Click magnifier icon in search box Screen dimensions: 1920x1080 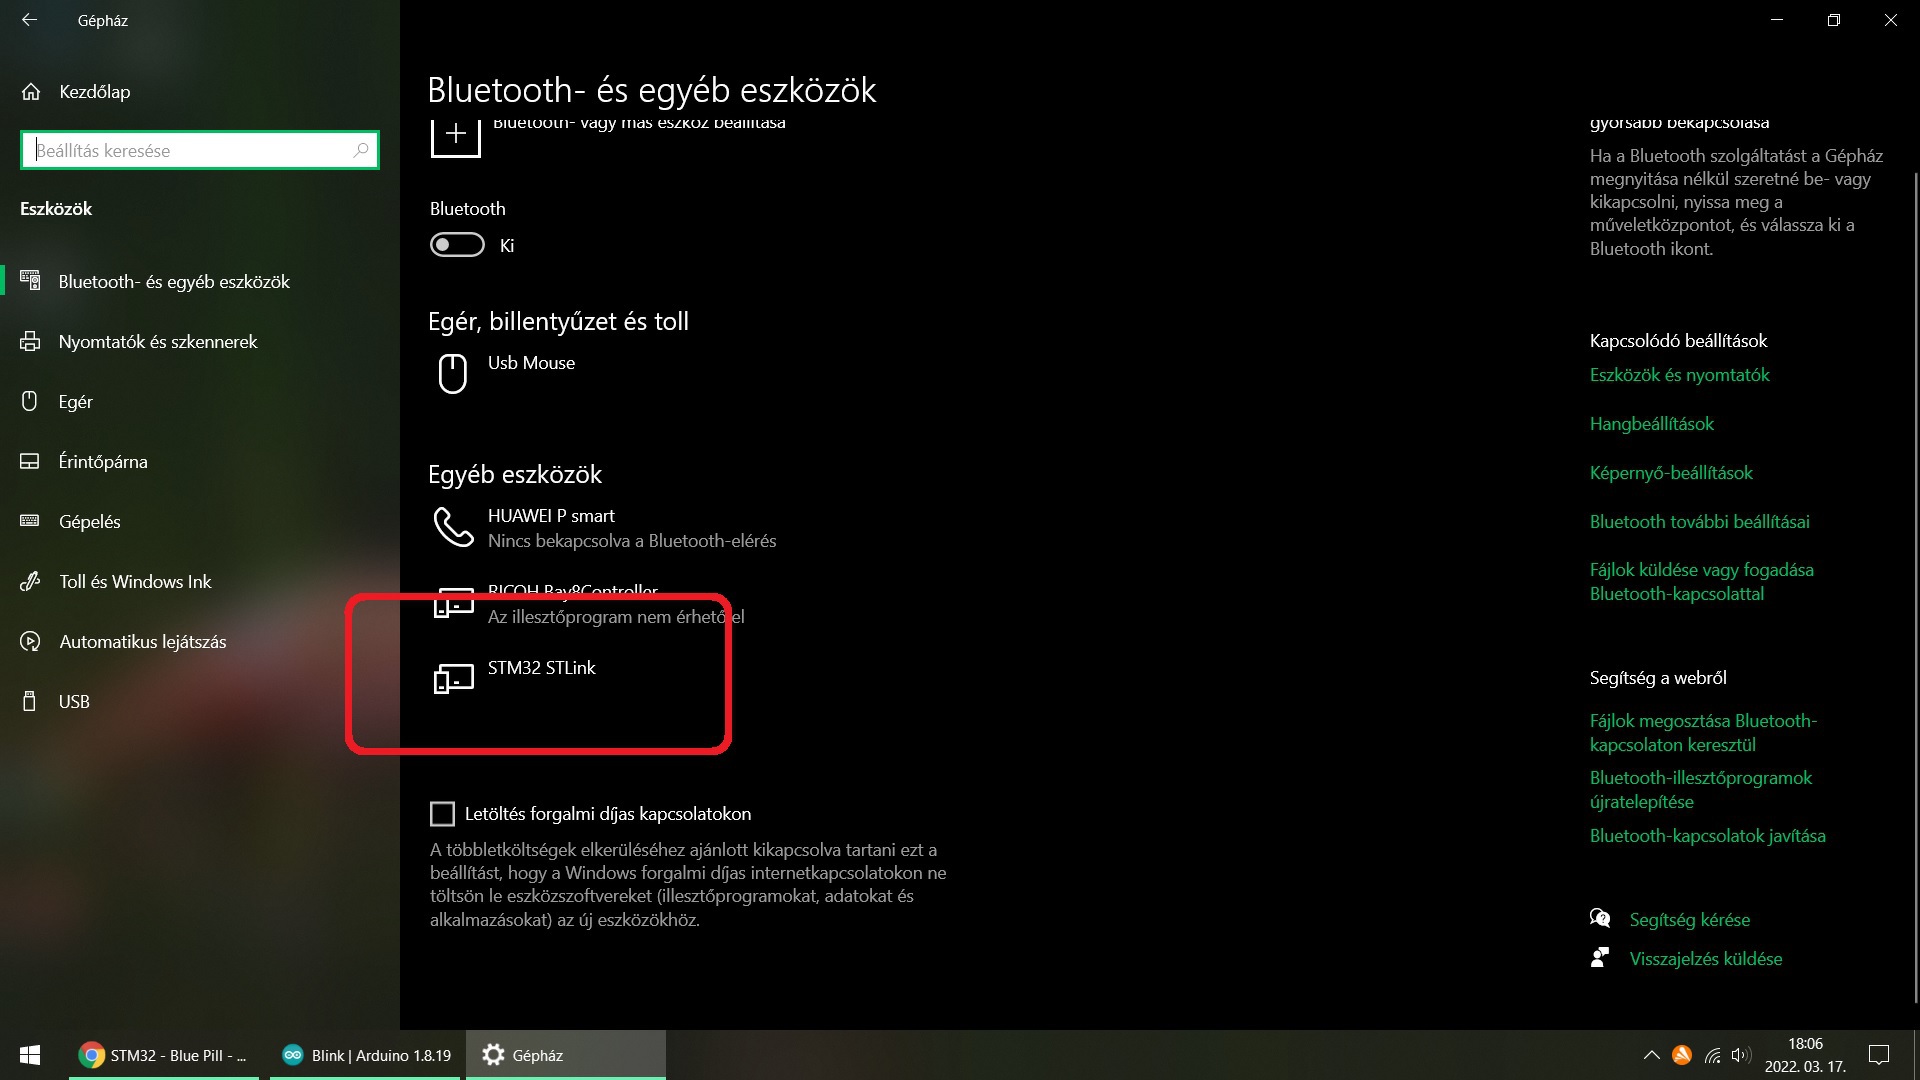coord(361,150)
